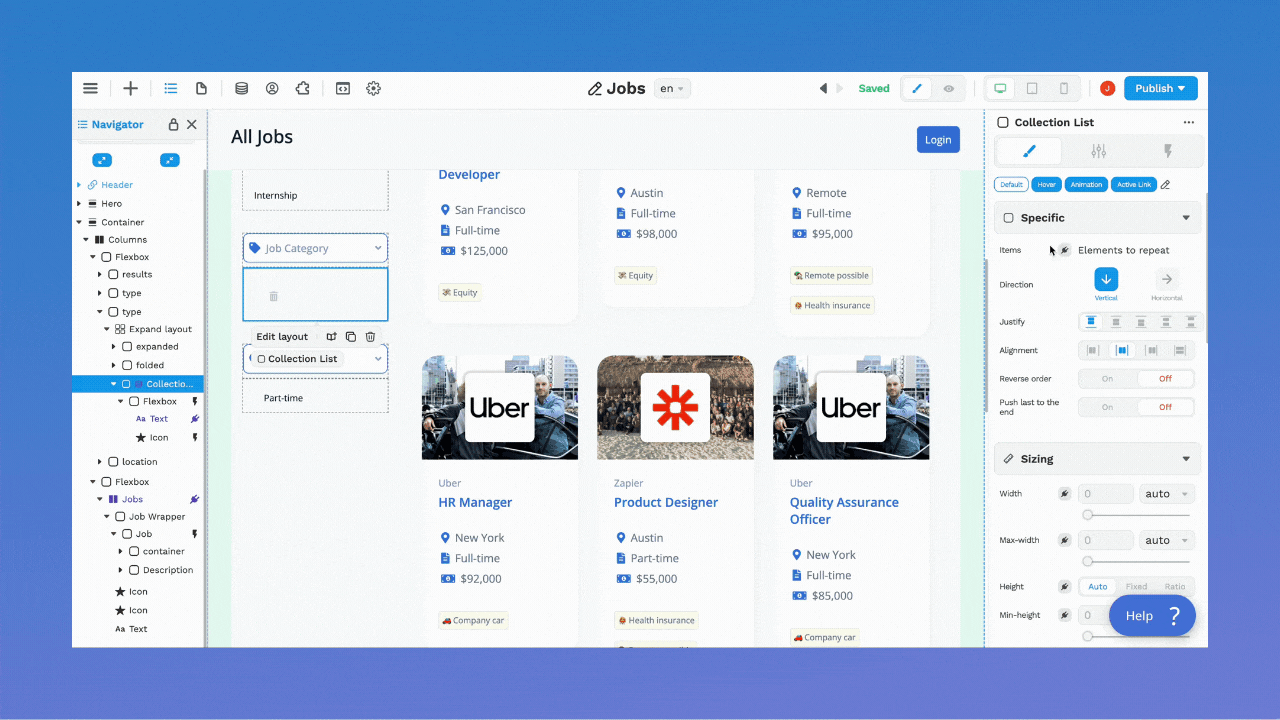Viewport: 1280px width, 720px height.
Task: Open the code editor window icon
Action: [x=342, y=88]
